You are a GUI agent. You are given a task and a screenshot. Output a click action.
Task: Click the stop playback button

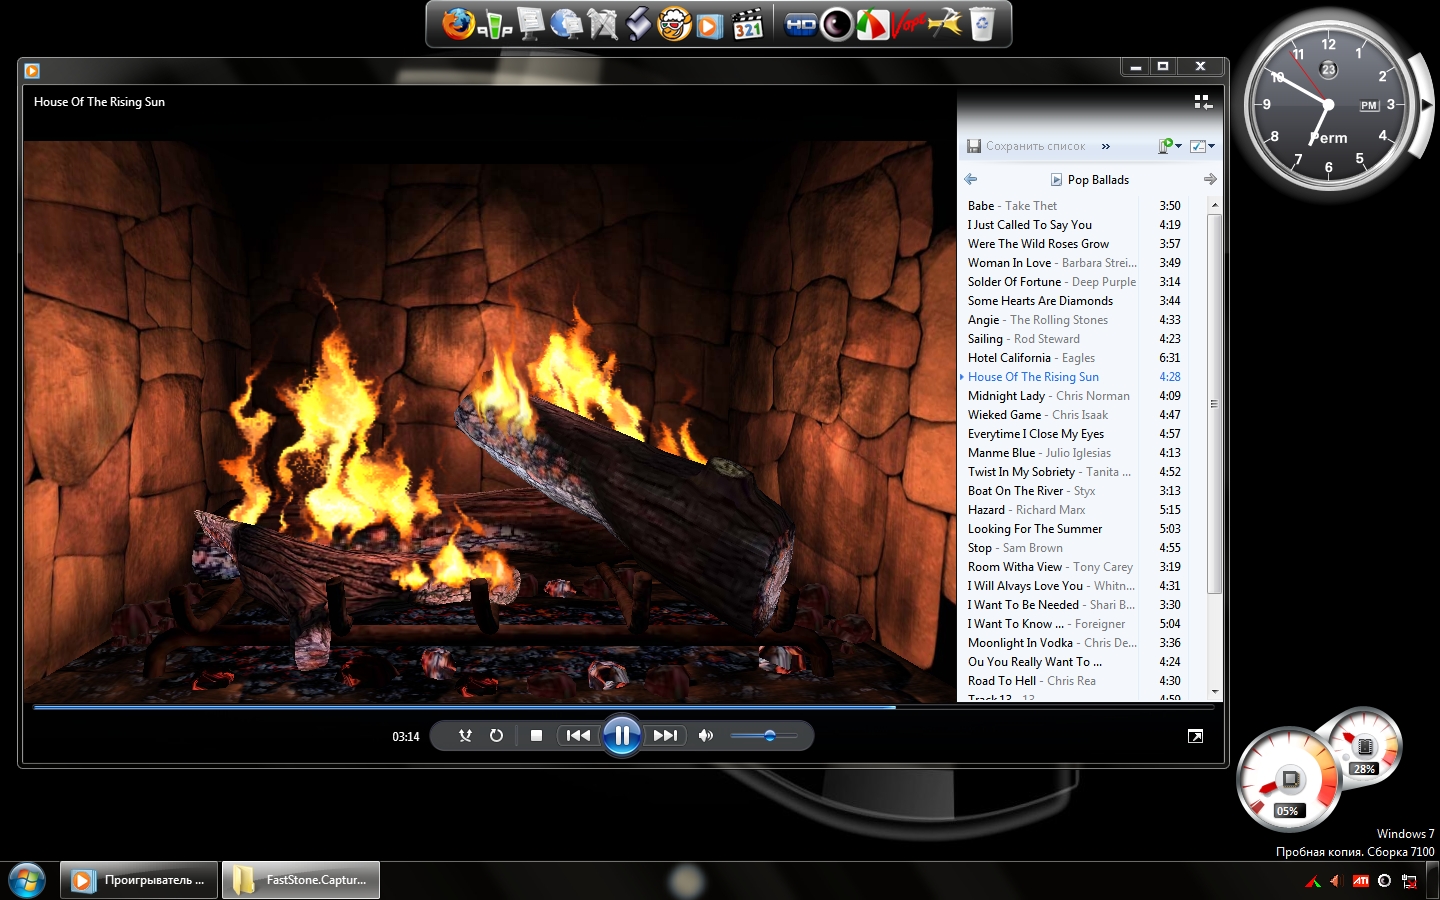click(536, 736)
